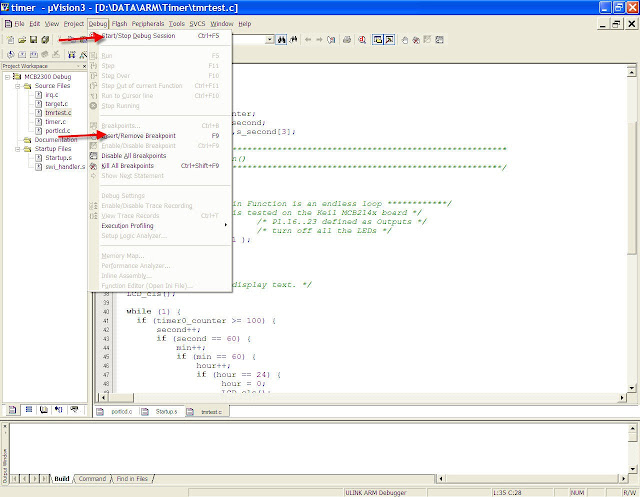Select tmrtest.c in the project tree
The height and width of the screenshot is (497, 640).
pyautogui.click(x=58, y=113)
